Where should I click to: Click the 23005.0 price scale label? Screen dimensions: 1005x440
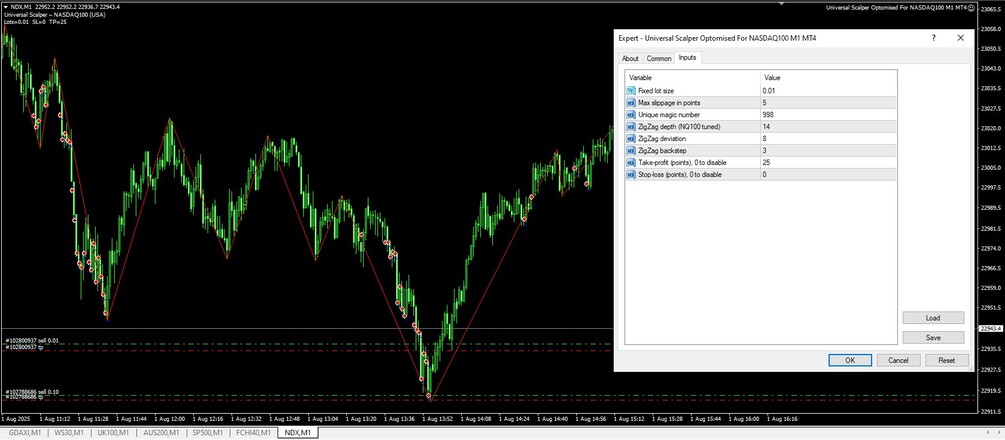tap(991, 168)
